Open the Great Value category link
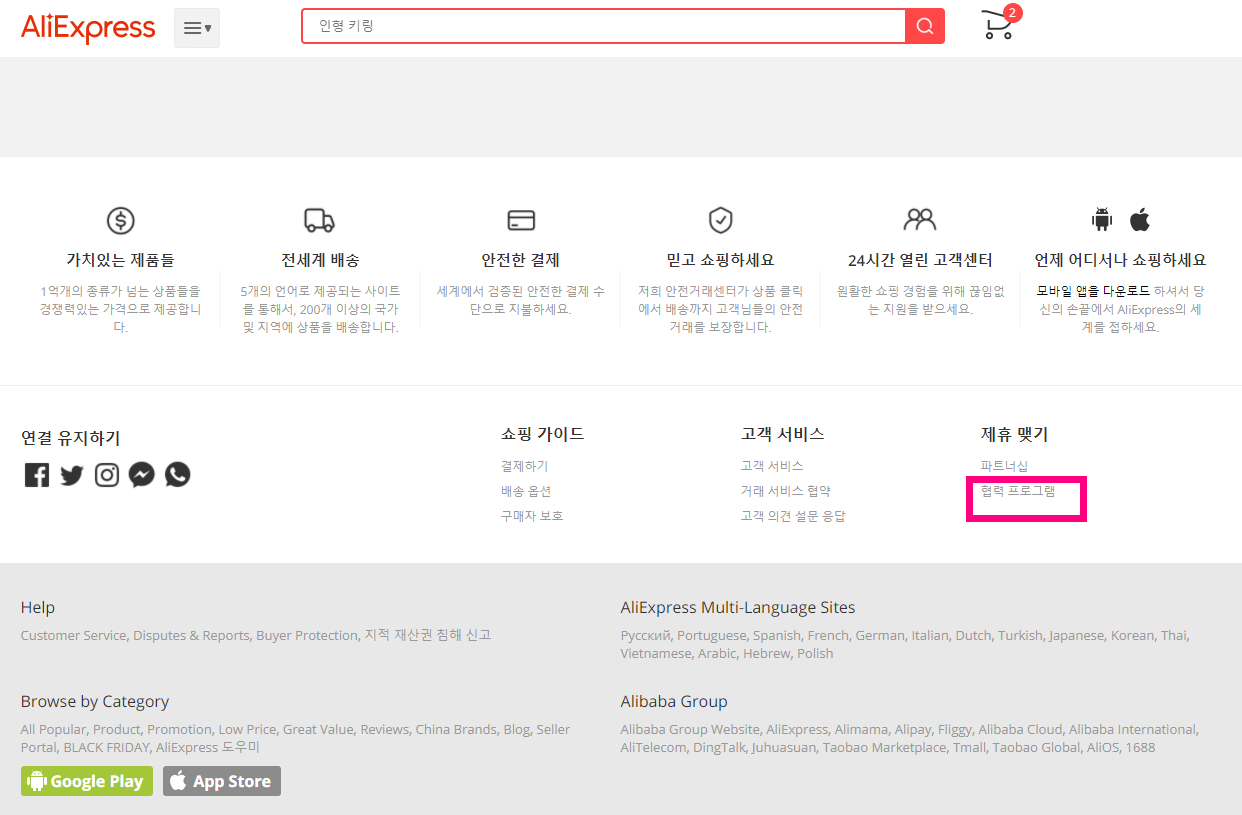This screenshot has height=815, width=1242. point(317,729)
